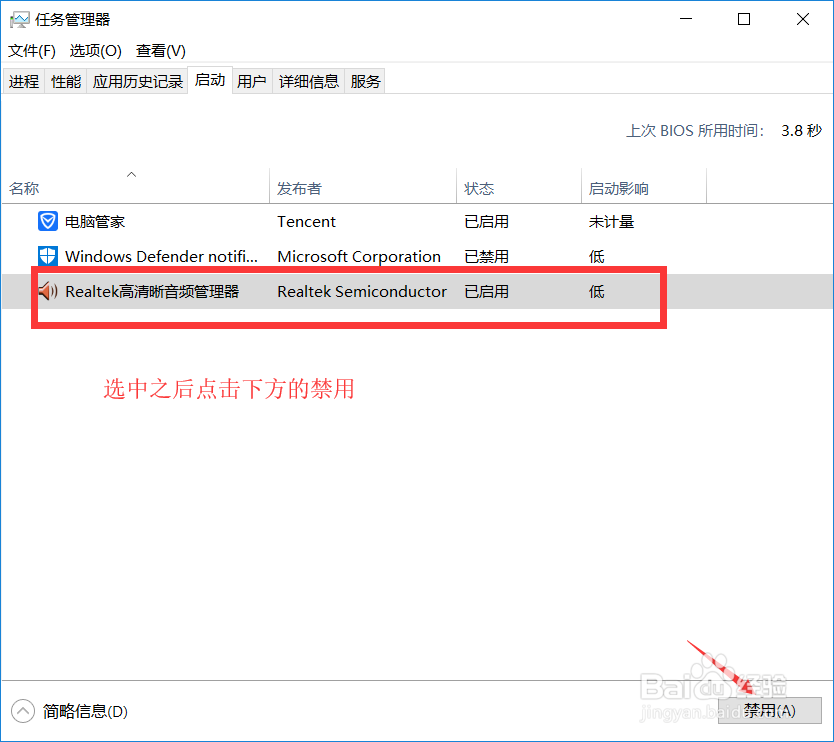
Task: Open the 选项(O) menu
Action: point(96,51)
